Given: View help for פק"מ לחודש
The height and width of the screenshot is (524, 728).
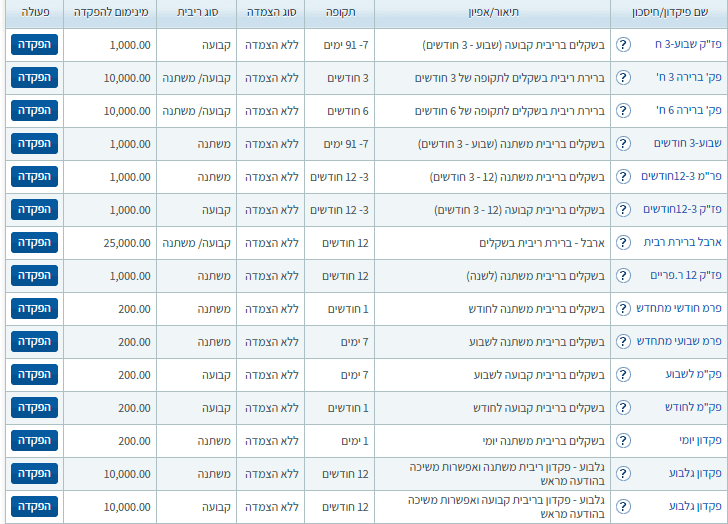Looking at the screenshot, I should point(623,407).
